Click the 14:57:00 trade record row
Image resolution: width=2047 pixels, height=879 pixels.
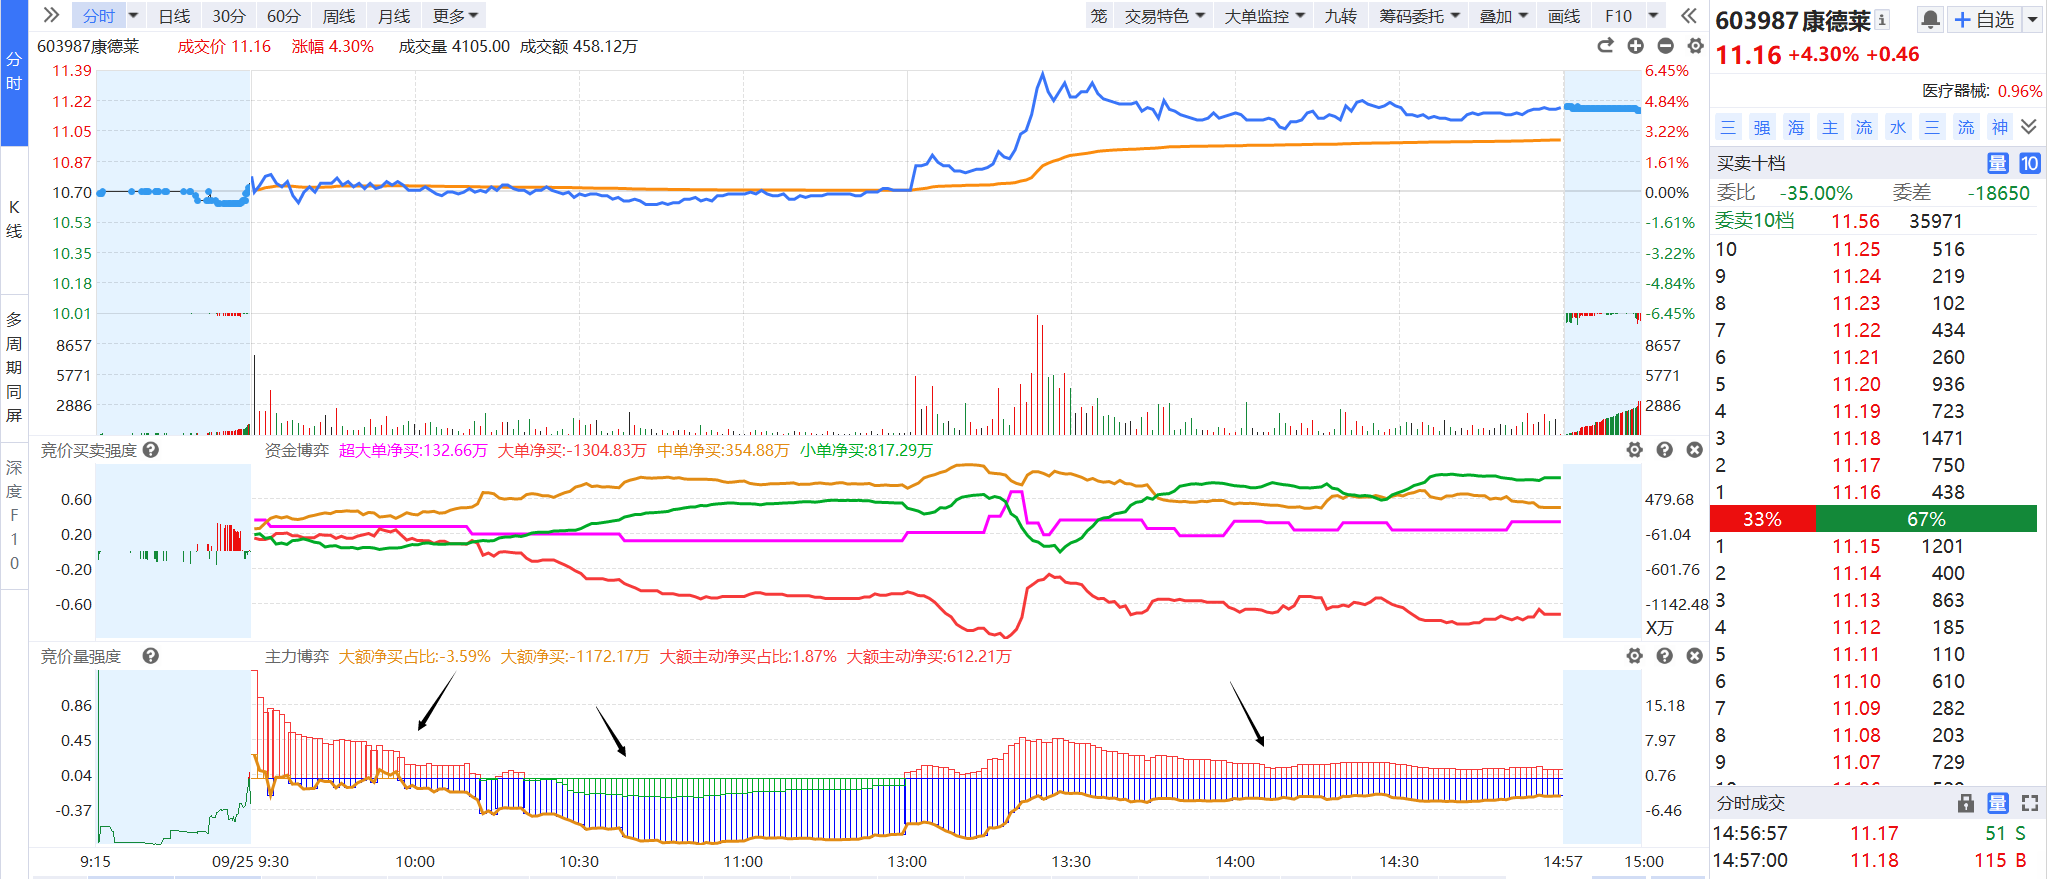pyautogui.click(x=1874, y=860)
